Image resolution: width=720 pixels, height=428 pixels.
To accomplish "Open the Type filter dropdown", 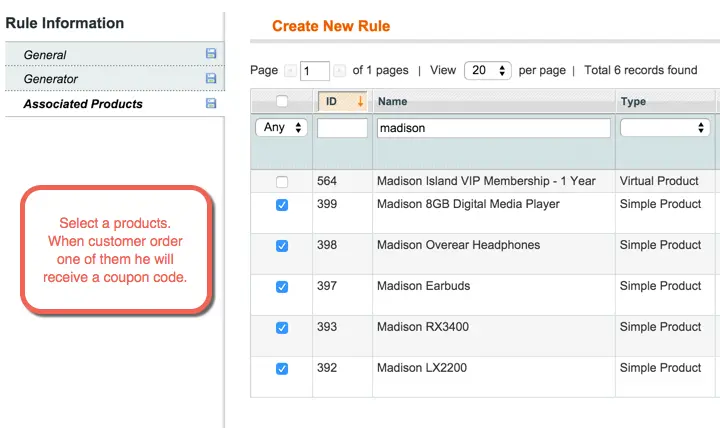I will [664, 128].
